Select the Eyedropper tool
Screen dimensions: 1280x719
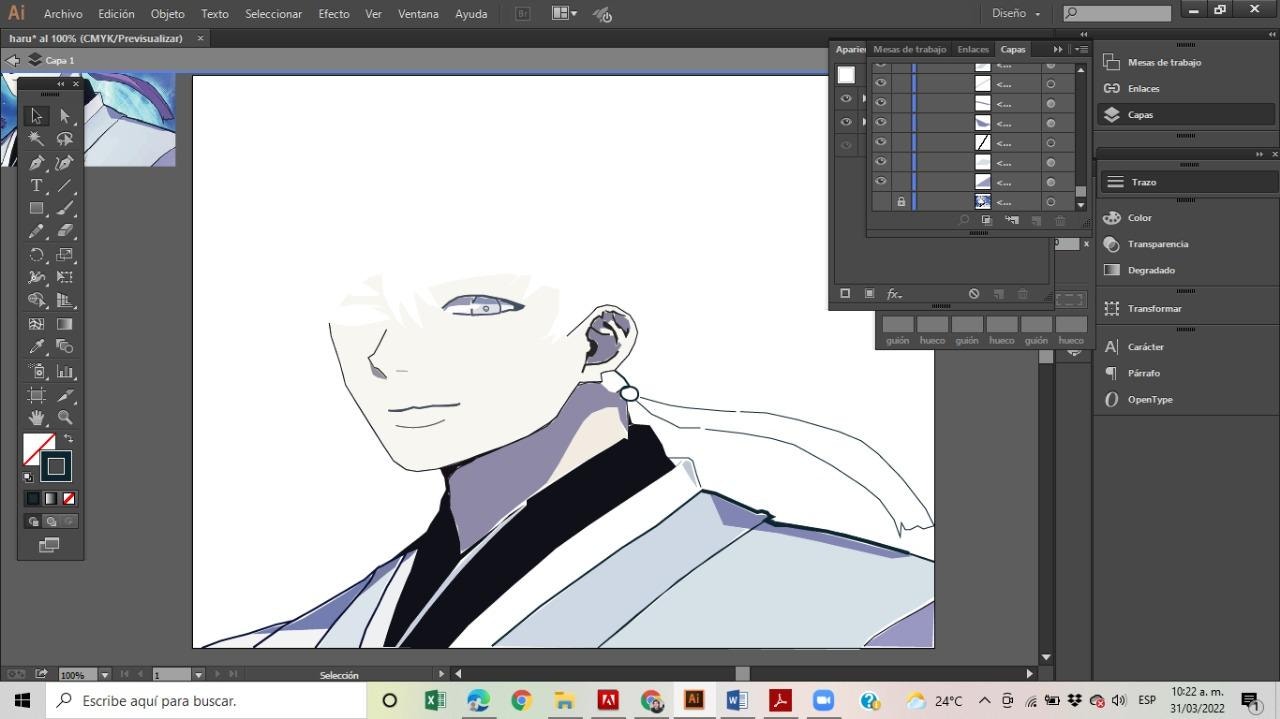pos(36,346)
